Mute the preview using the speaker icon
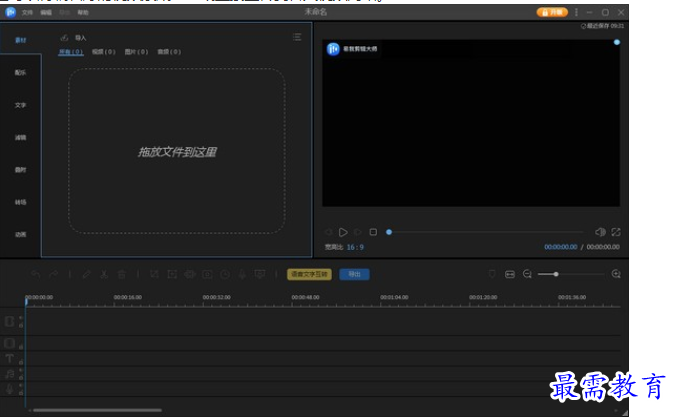The height and width of the screenshot is (418, 674). coord(600,232)
